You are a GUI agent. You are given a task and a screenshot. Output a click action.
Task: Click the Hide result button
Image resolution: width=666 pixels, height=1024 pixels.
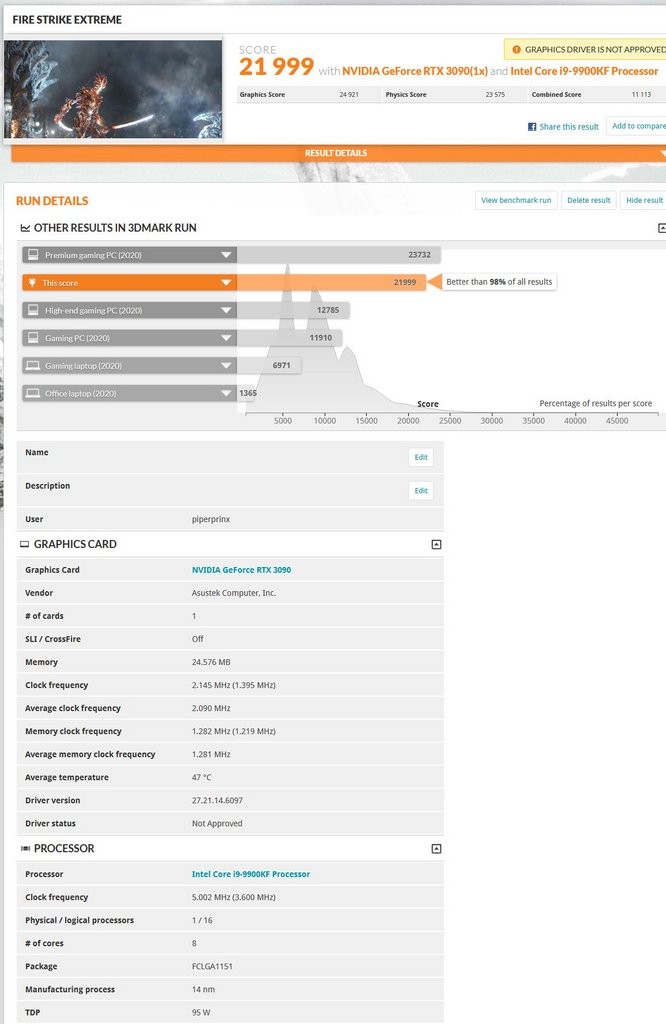tap(643, 200)
